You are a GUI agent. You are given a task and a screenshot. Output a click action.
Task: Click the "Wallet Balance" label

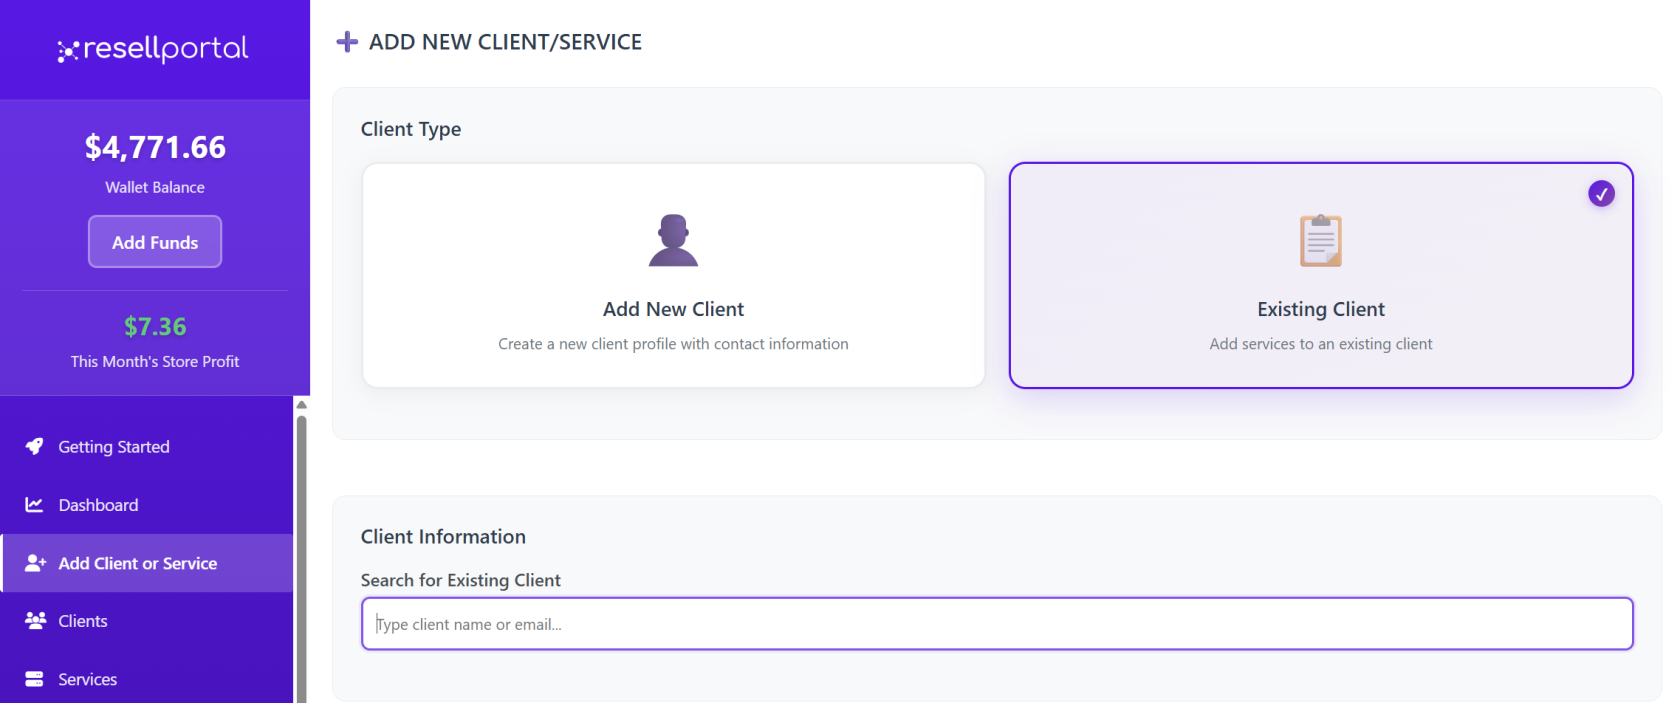pos(155,188)
